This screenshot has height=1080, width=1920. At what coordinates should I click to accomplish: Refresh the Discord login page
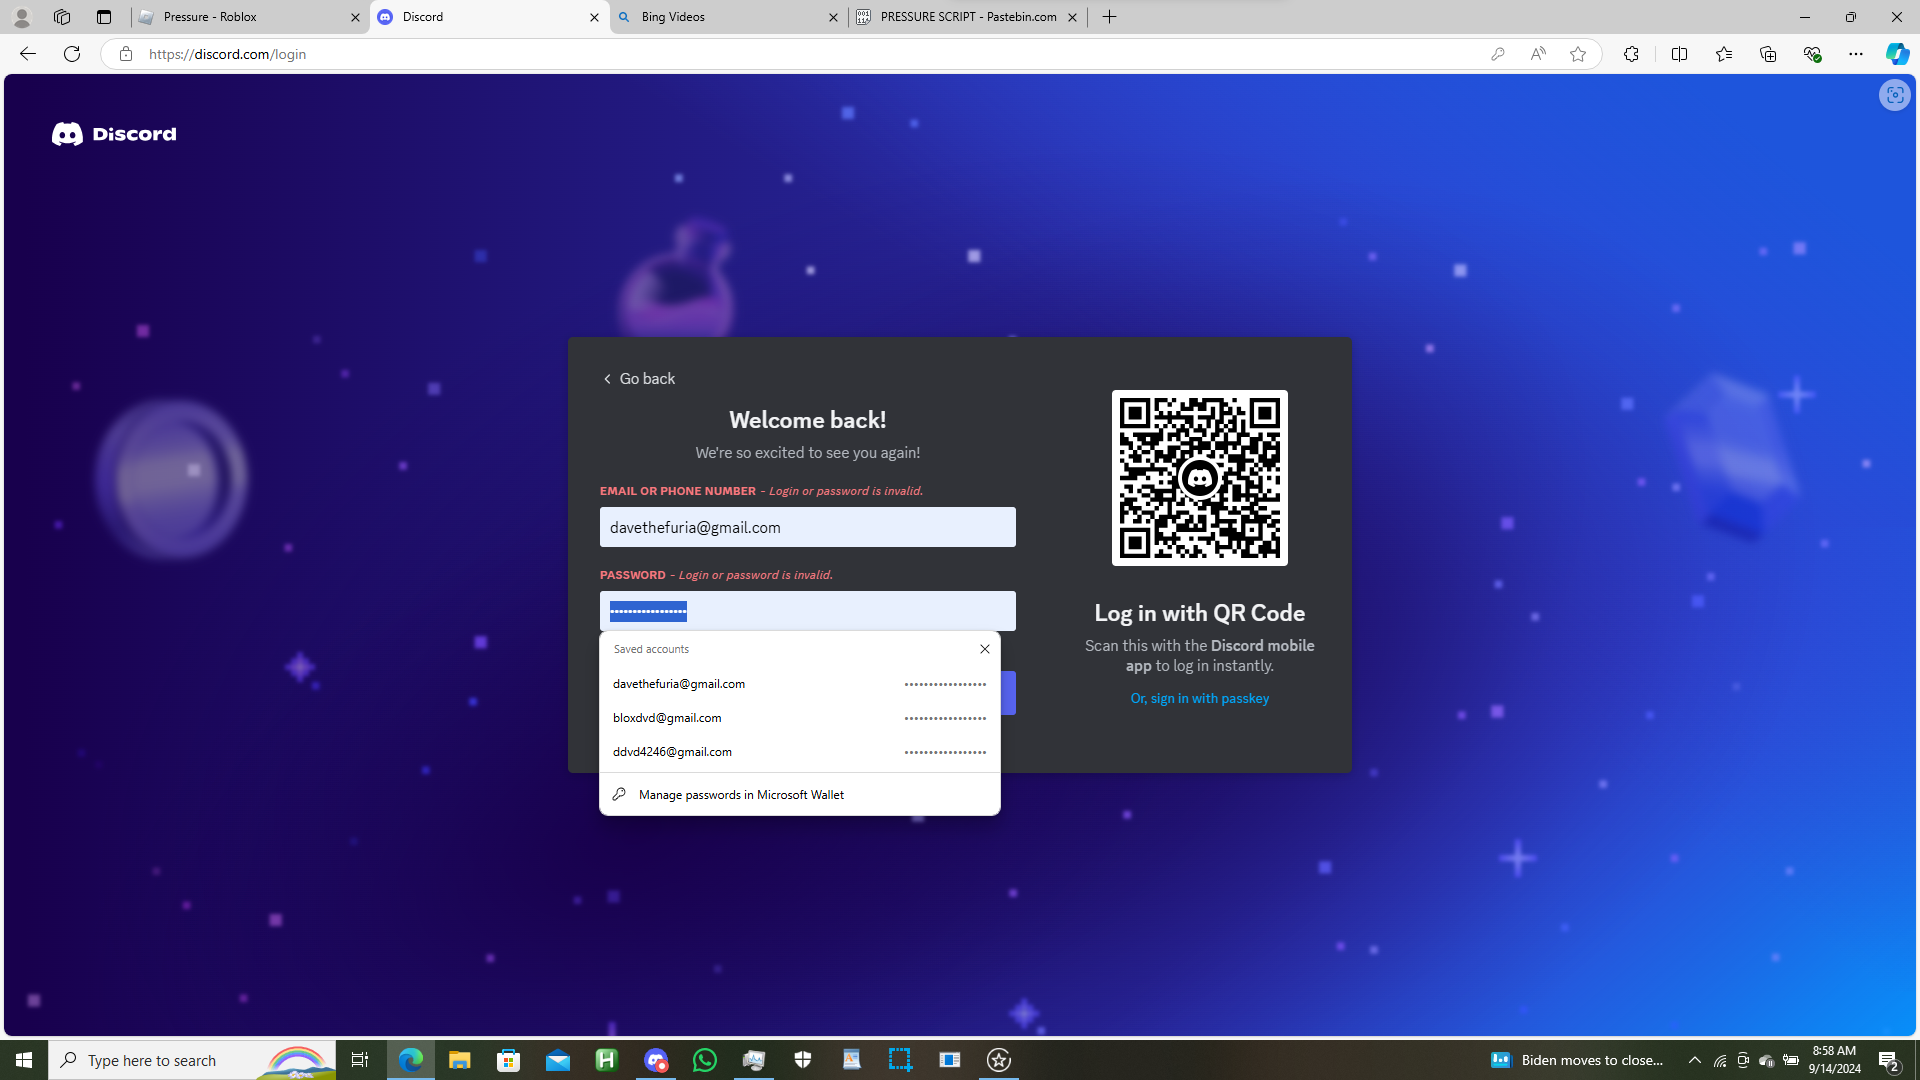pyautogui.click(x=72, y=54)
